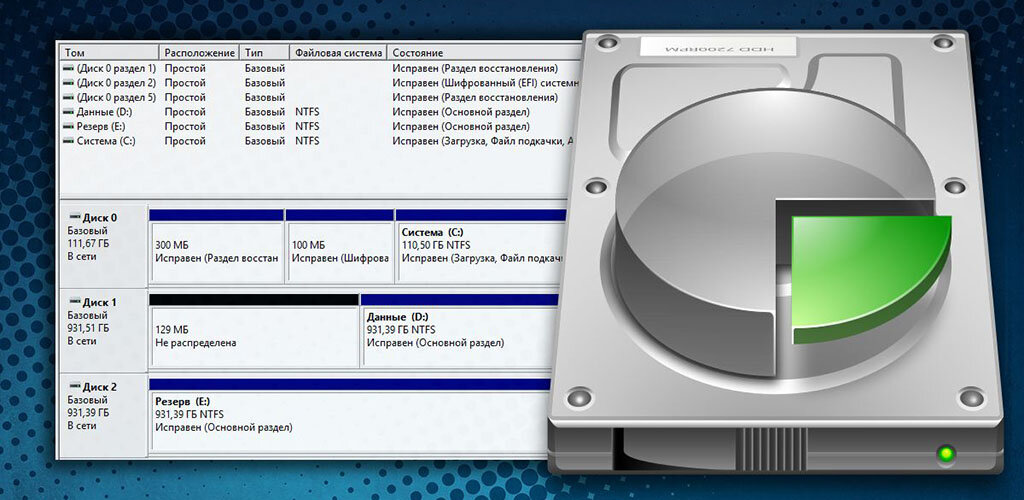This screenshot has width=1024, height=500.
Task: Click the Загрузка, Файл подкачки status cell
Action: [483, 140]
